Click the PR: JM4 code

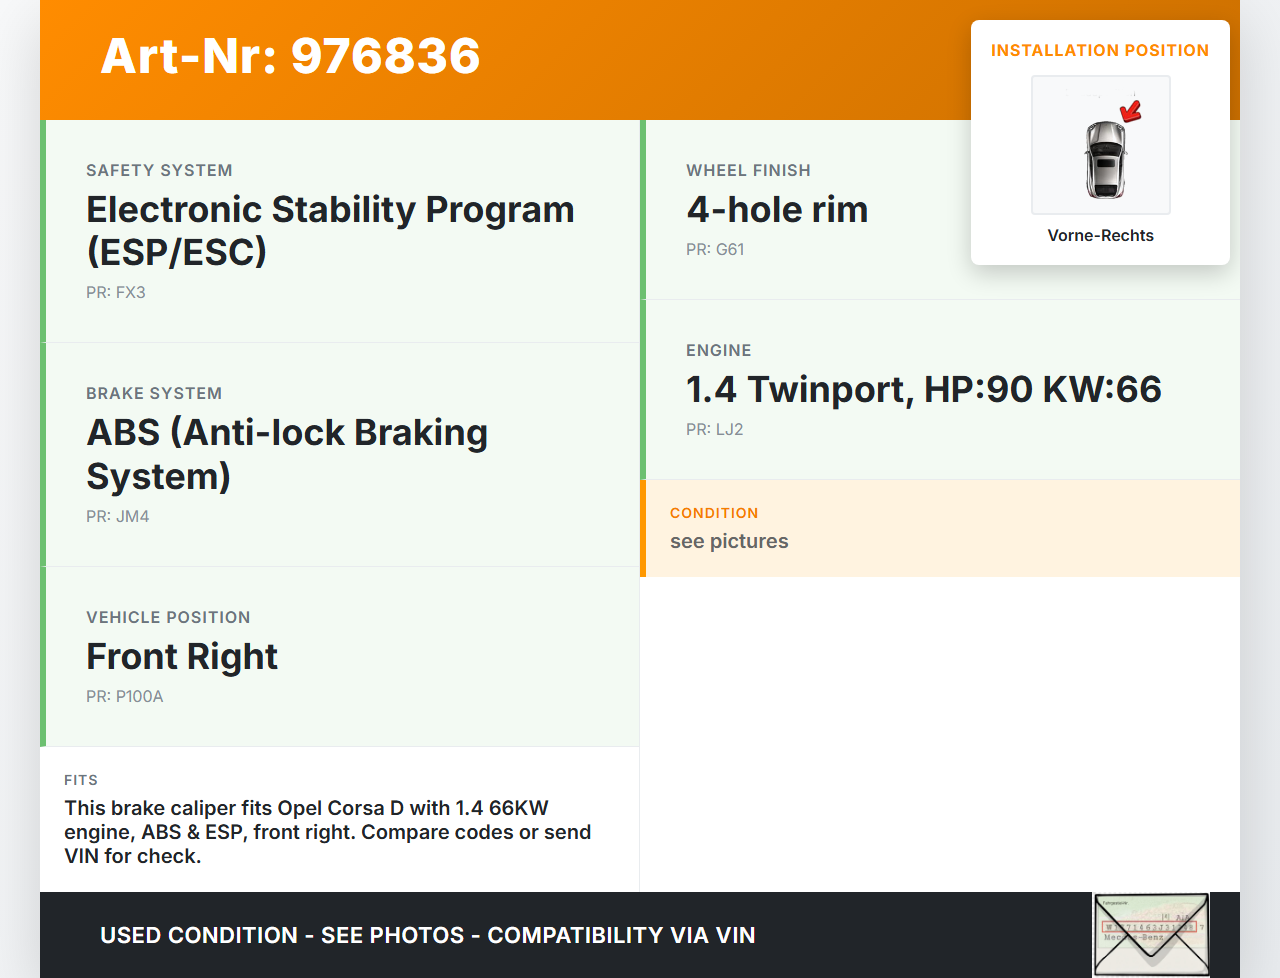click(118, 517)
